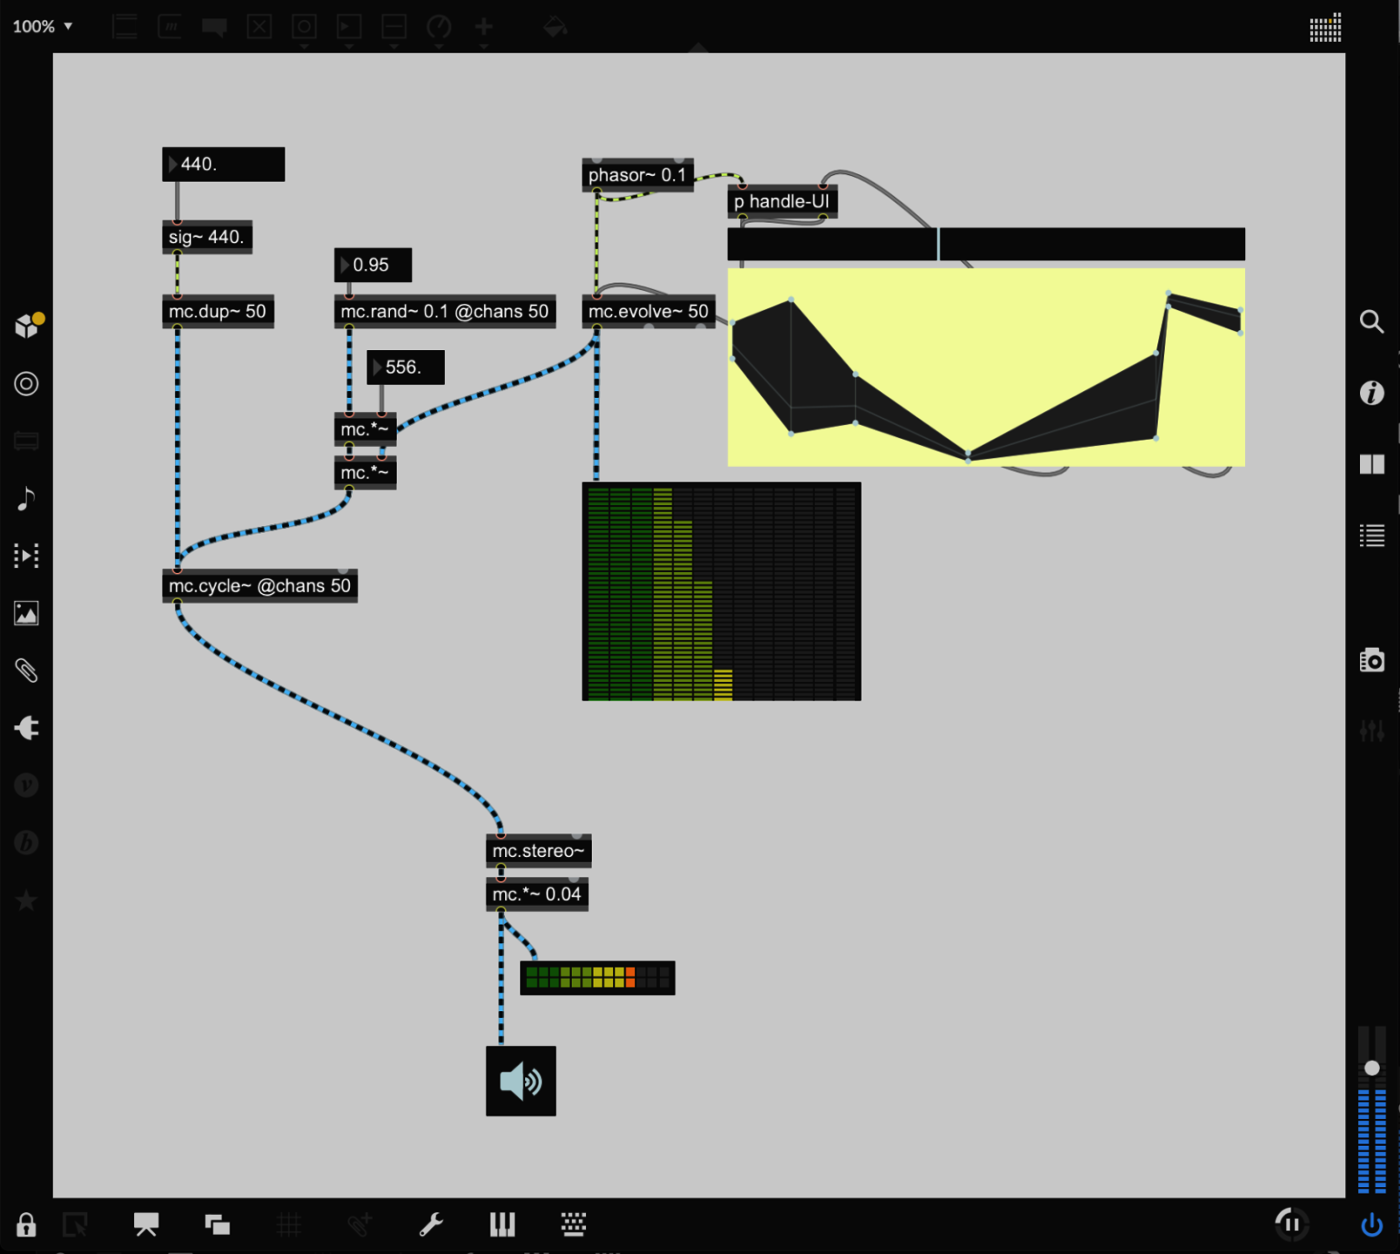This screenshot has height=1254, width=1400.
Task: Open the number box toolbar menu
Action: tap(349, 27)
